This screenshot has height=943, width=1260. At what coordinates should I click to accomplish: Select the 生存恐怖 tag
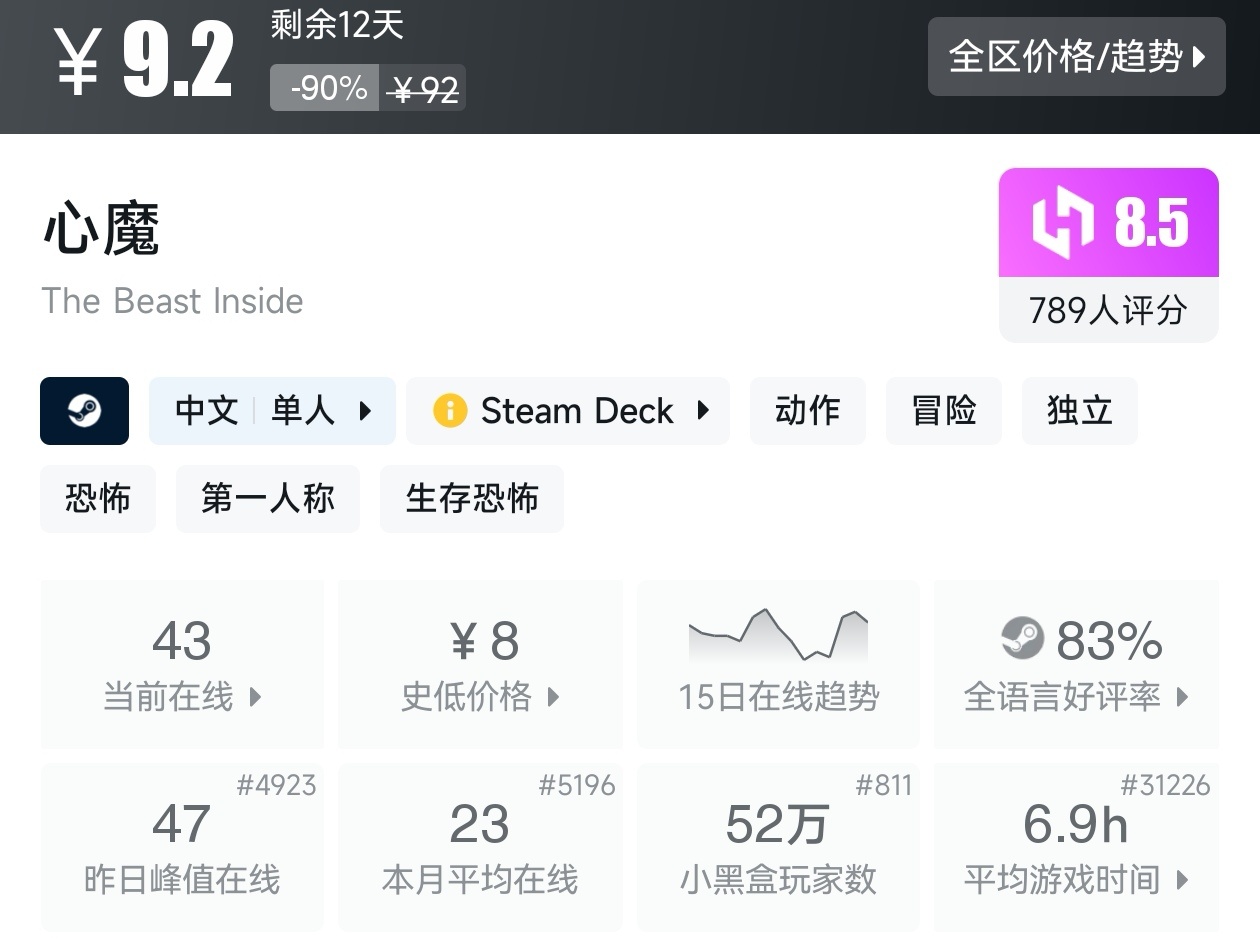click(x=471, y=498)
